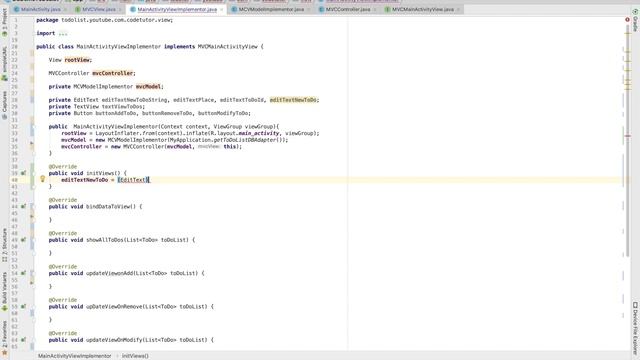Close the MVCView.java tab

click(x=120, y=9)
